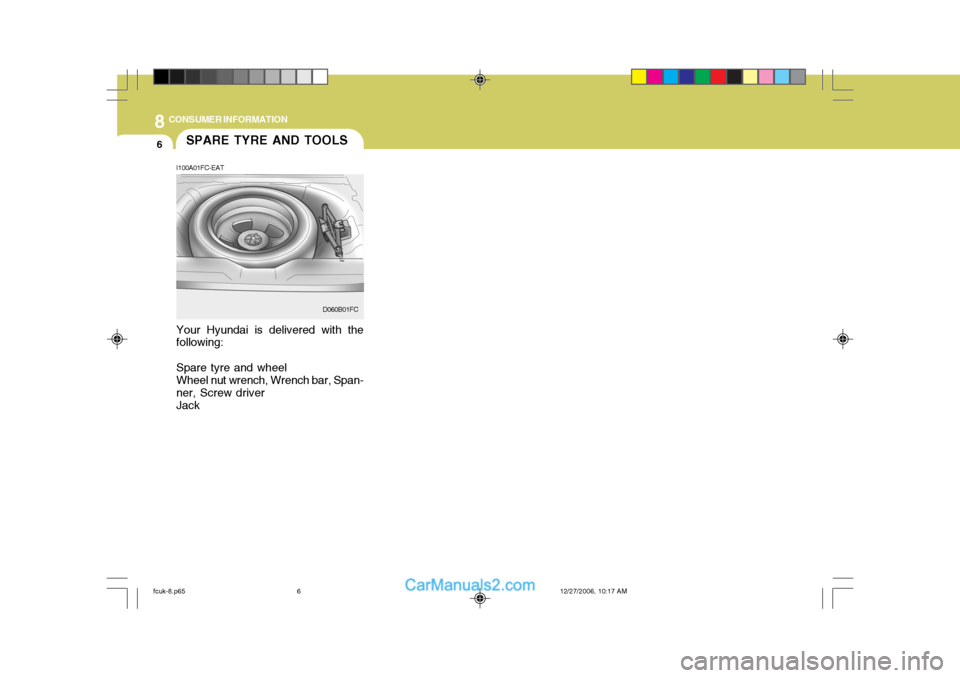
Task: Pick the pink swatch in color bar
Action: pyautogui.click(x=766, y=77)
